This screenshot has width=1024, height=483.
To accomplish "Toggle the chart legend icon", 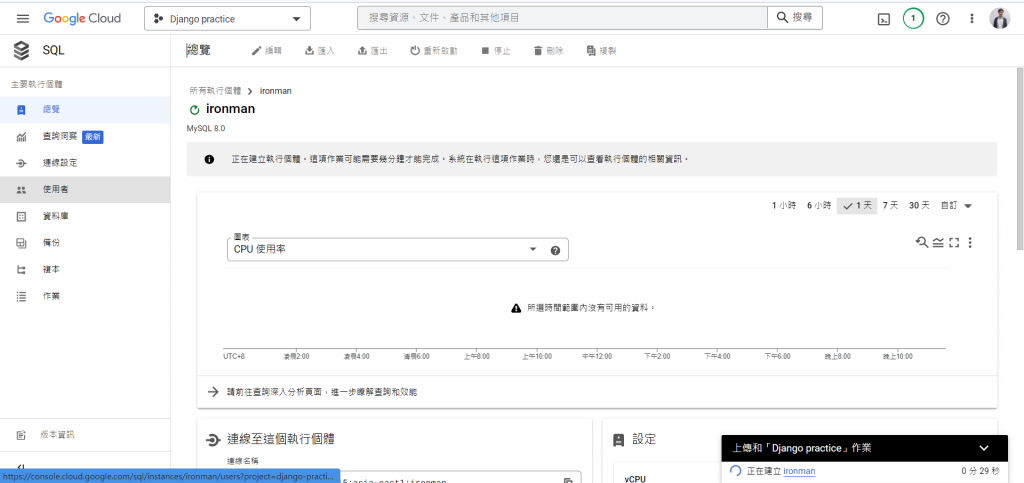I will (x=938, y=243).
